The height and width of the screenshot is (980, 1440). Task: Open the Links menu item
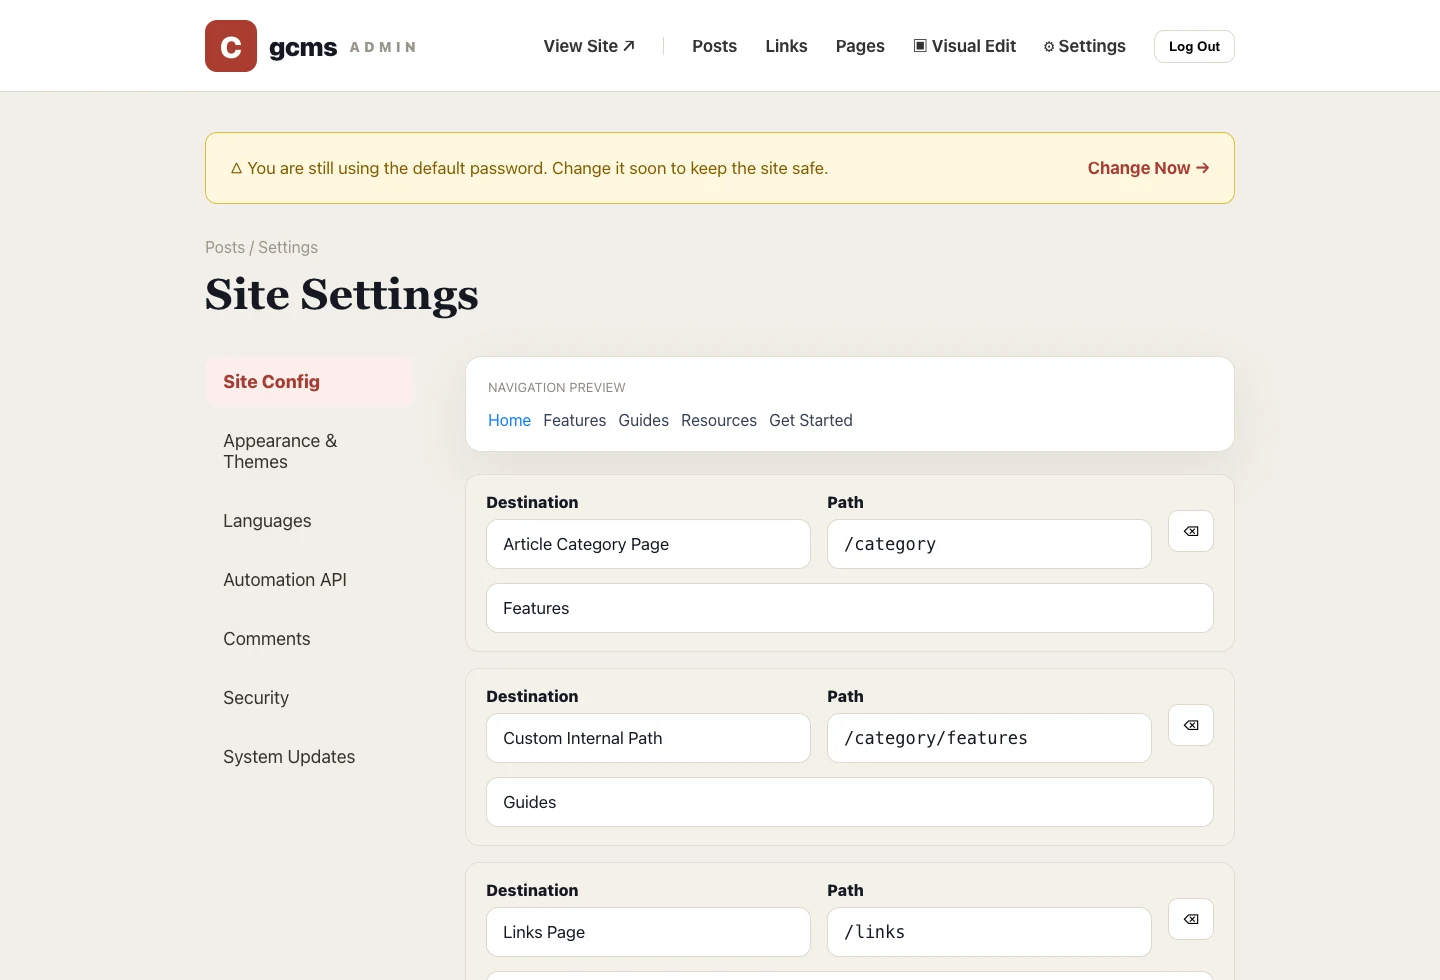tap(786, 46)
